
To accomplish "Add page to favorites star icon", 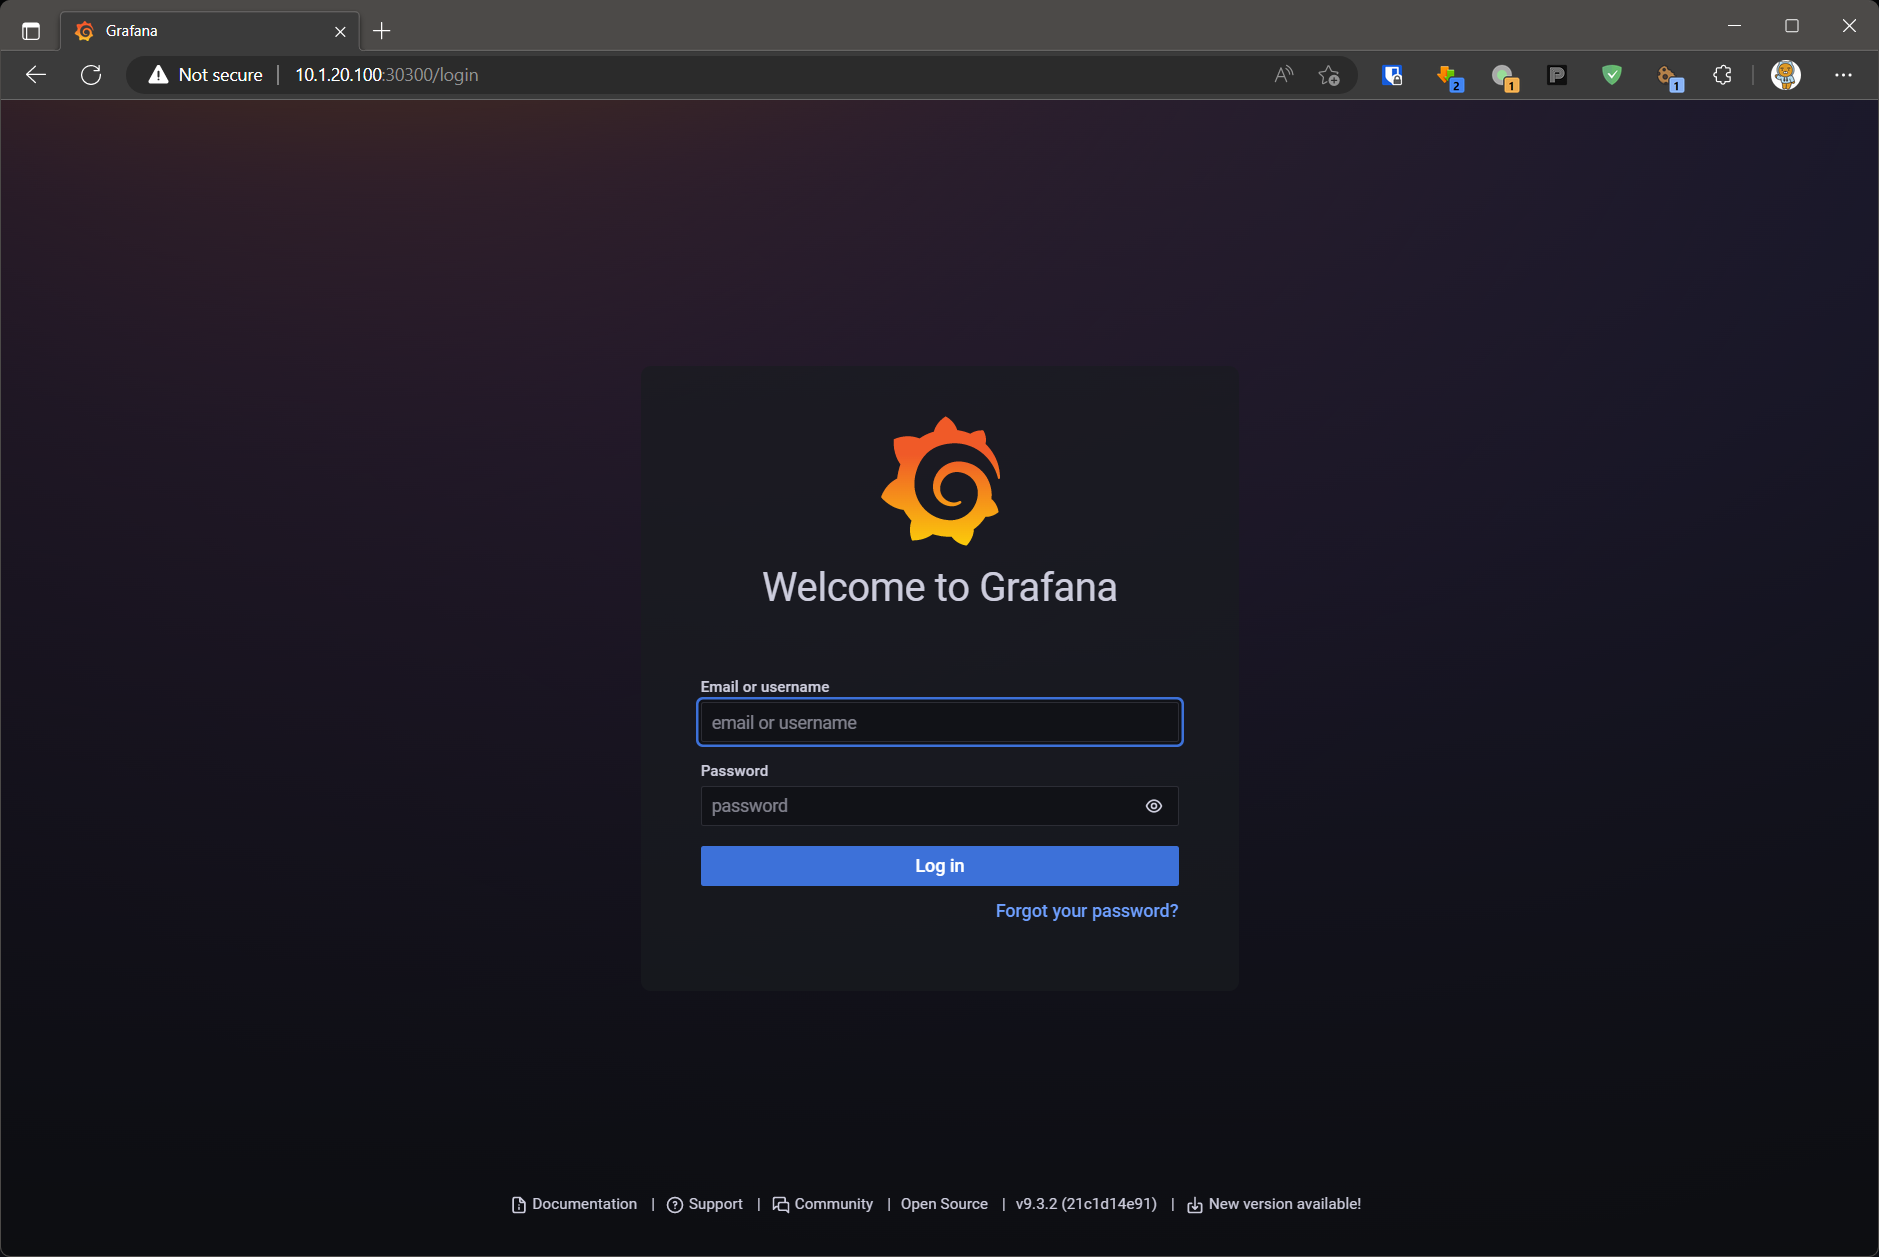I will 1329,75.
